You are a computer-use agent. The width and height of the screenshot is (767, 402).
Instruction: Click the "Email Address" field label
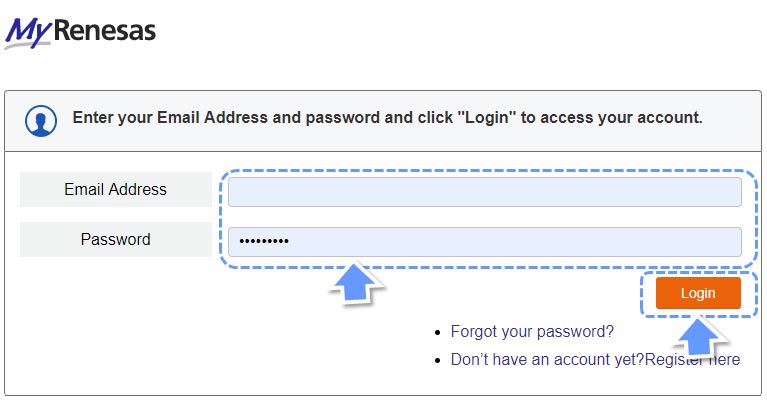115,189
